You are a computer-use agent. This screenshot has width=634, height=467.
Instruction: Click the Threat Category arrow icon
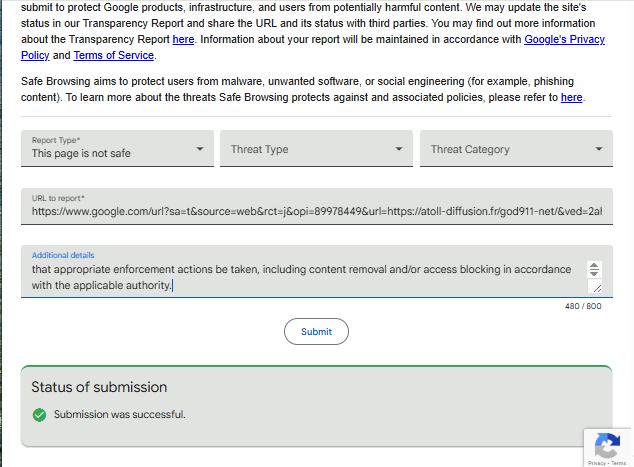[x=599, y=149]
